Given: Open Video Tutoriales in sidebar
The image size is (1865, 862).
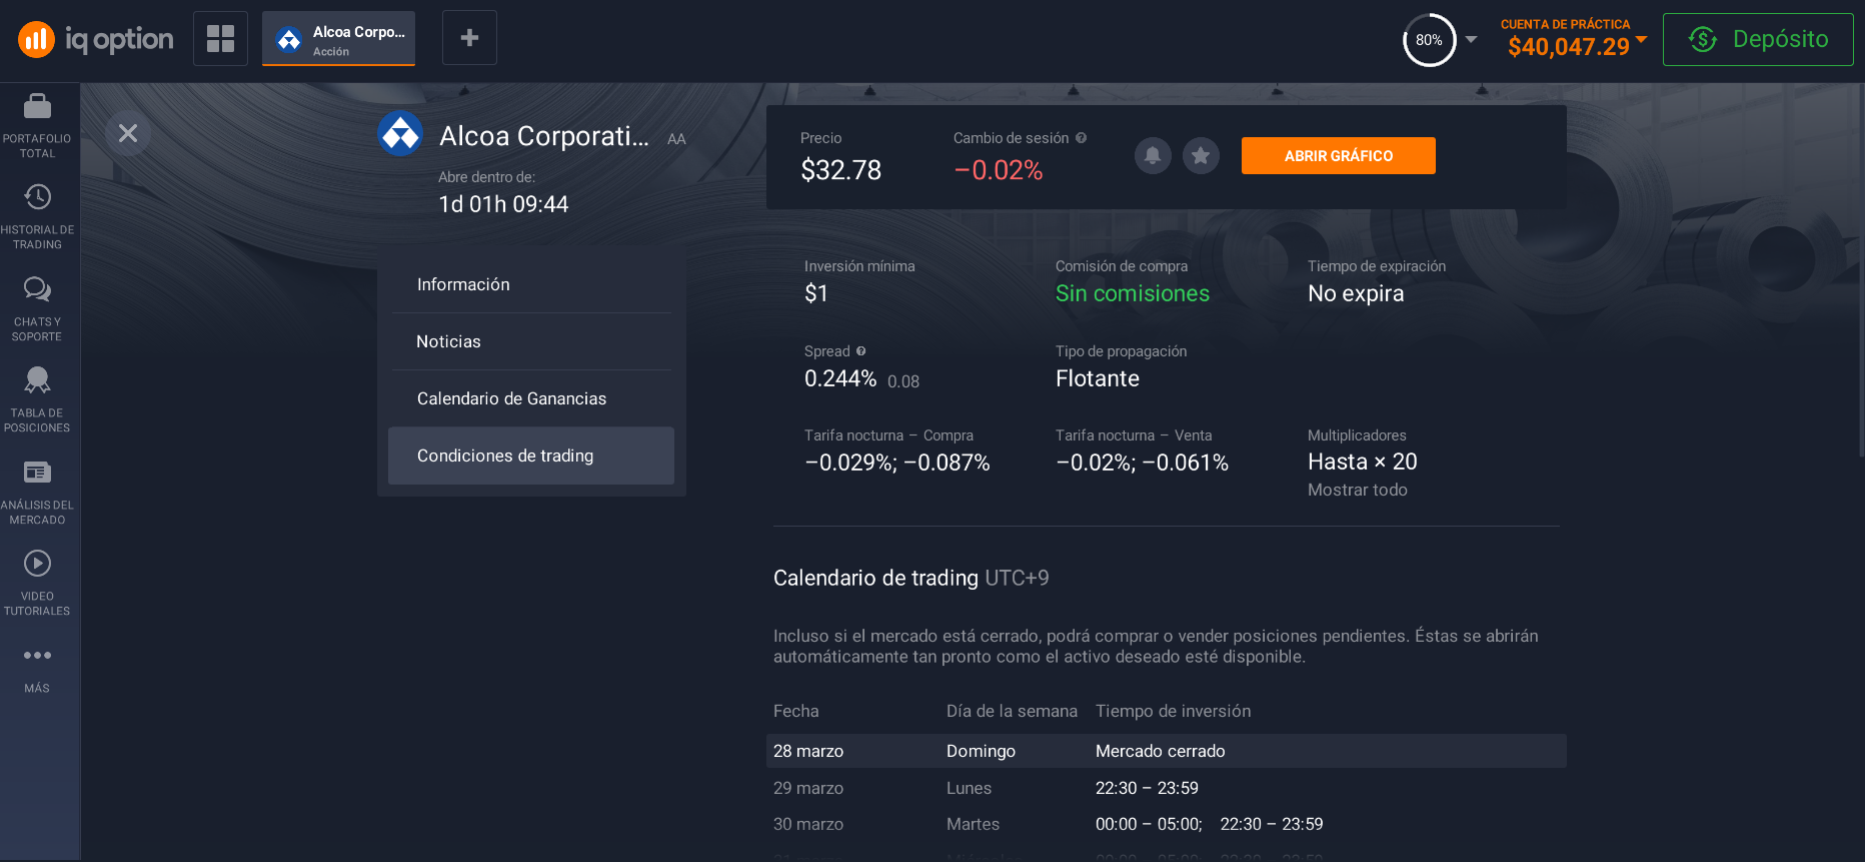Looking at the screenshot, I should [x=37, y=583].
